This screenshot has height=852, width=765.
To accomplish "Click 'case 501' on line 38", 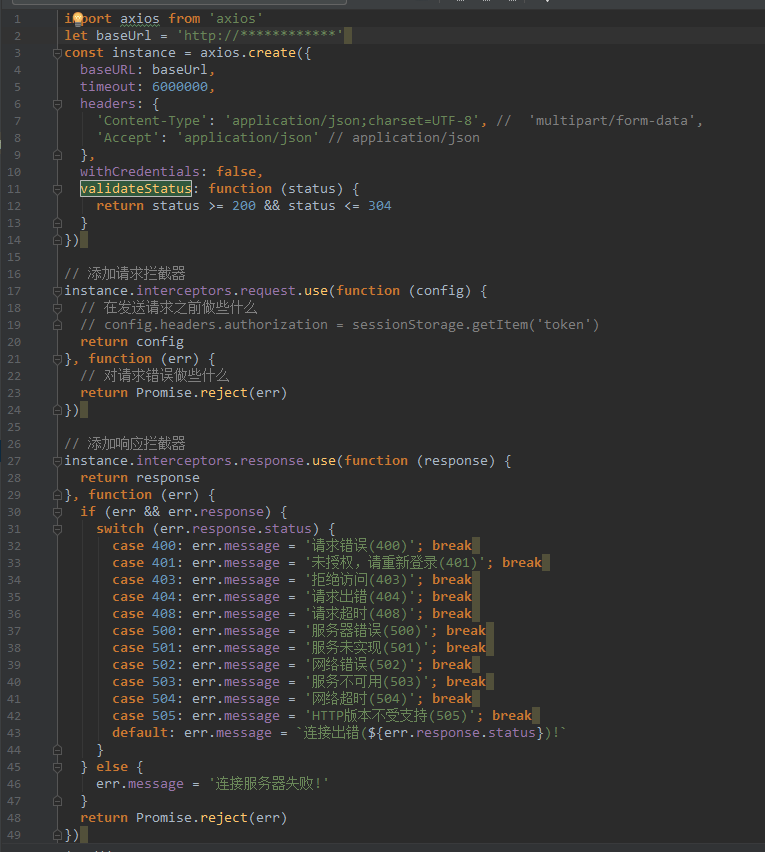I will (x=144, y=648).
